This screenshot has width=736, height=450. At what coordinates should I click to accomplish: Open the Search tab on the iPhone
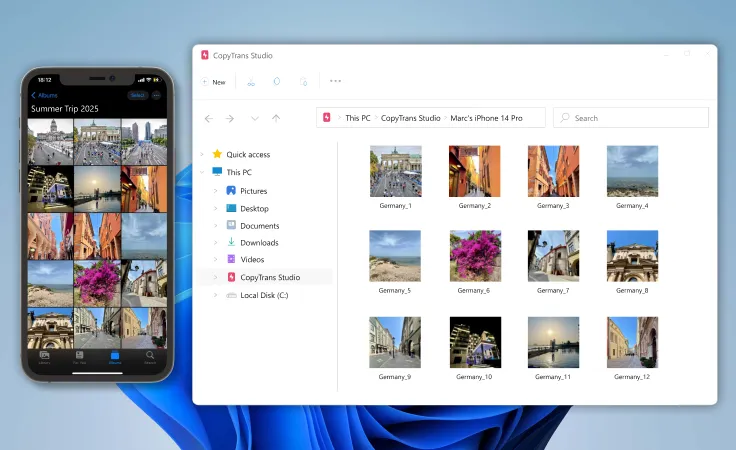pos(150,357)
